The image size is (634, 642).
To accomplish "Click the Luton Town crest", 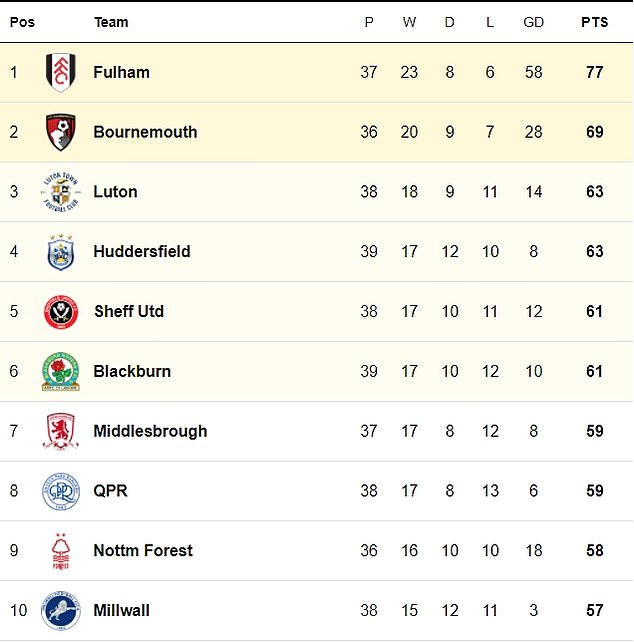I will (61, 192).
